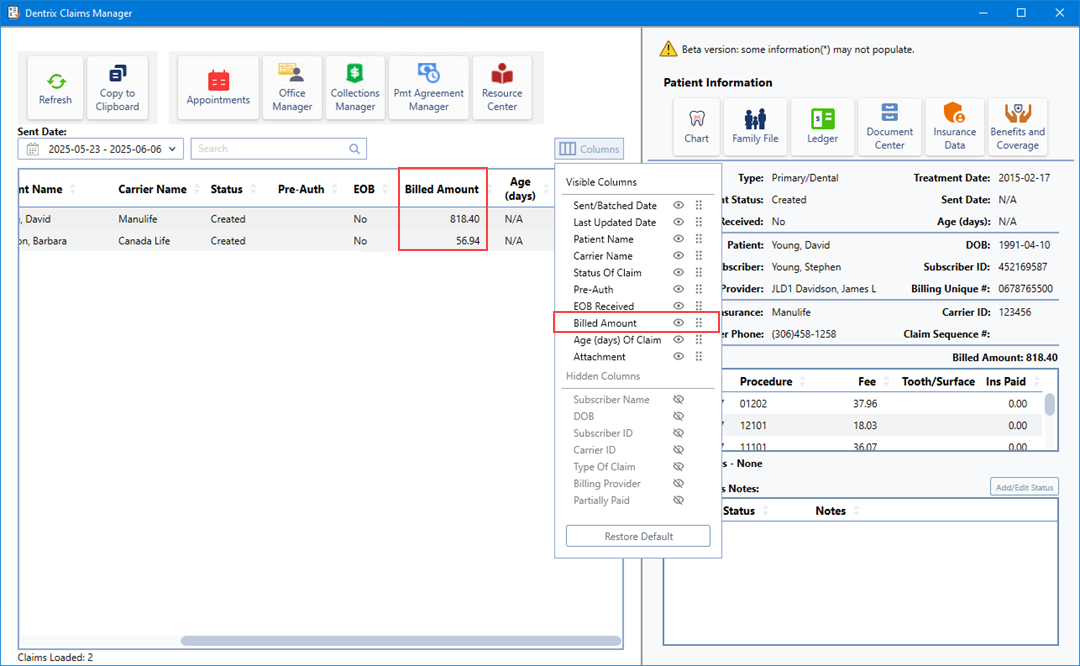Click the Restore Default button

tap(638, 536)
